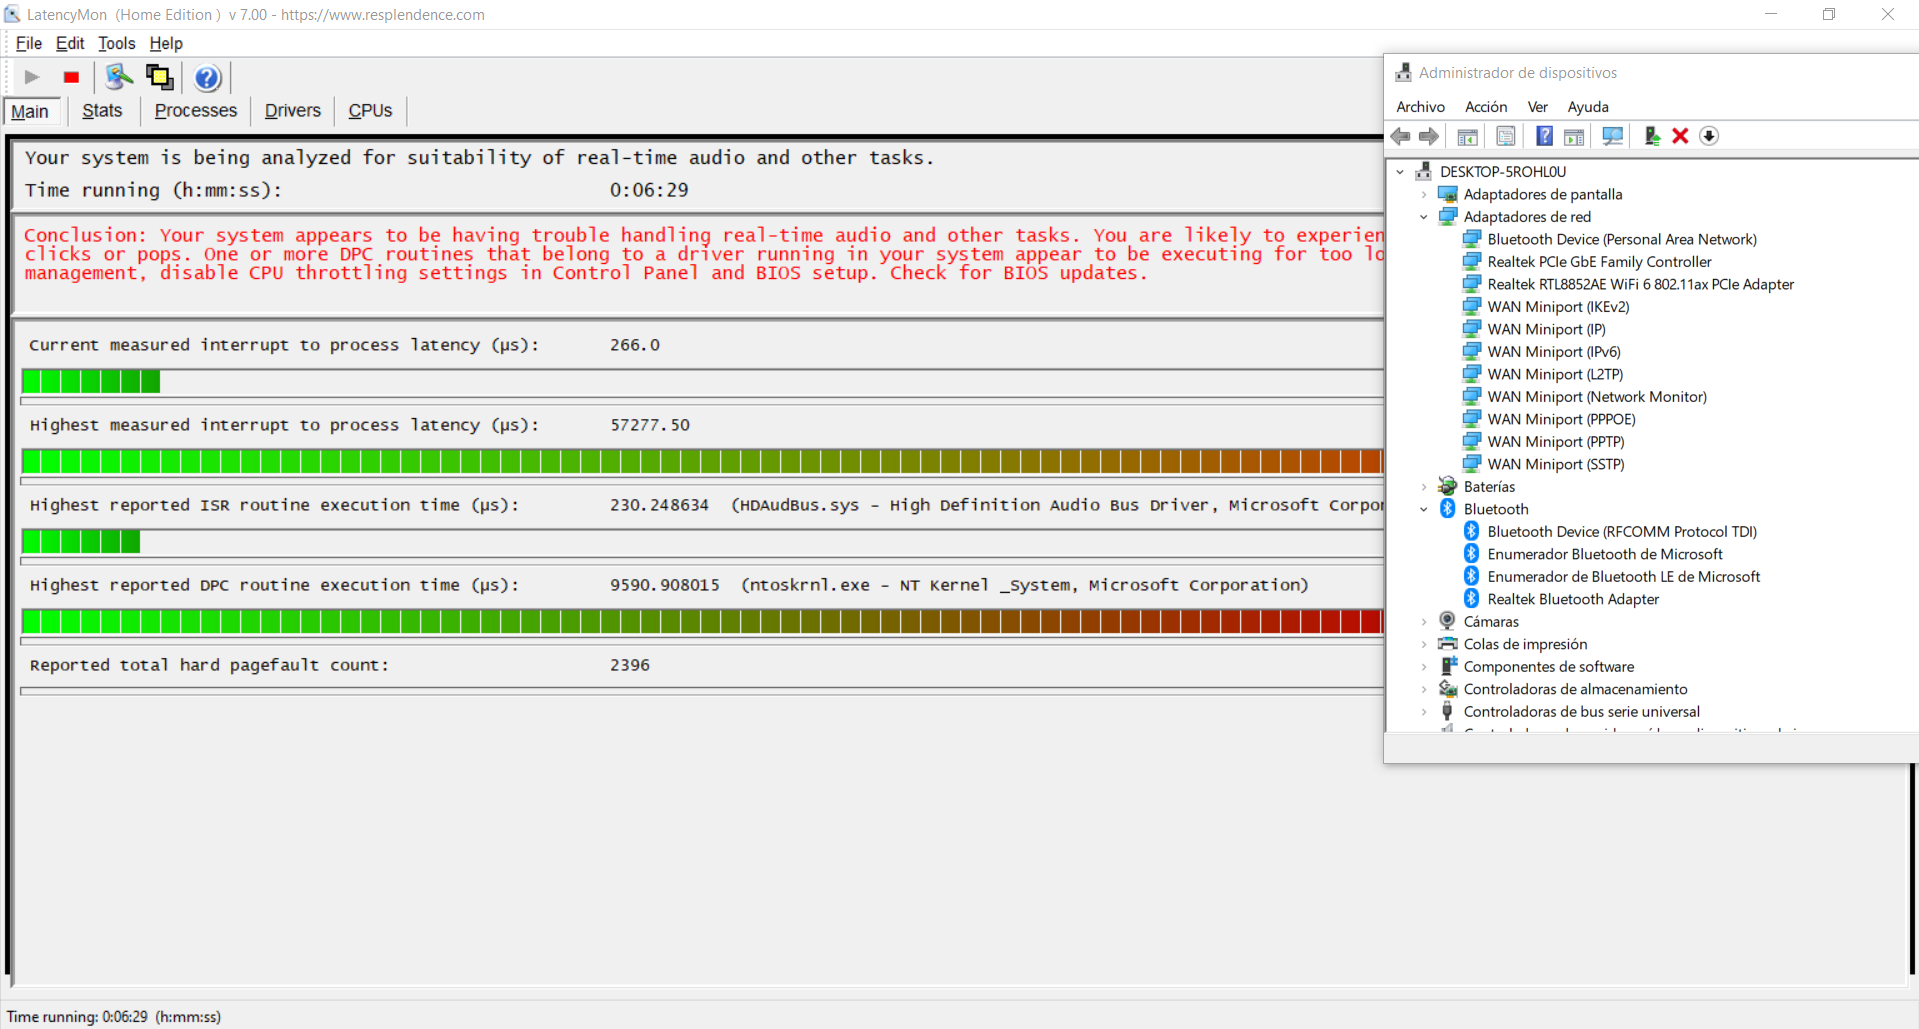Image resolution: width=1919 pixels, height=1029 pixels.
Task: Click the WAN Miniport (SSTP) network icon
Action: point(1471,464)
